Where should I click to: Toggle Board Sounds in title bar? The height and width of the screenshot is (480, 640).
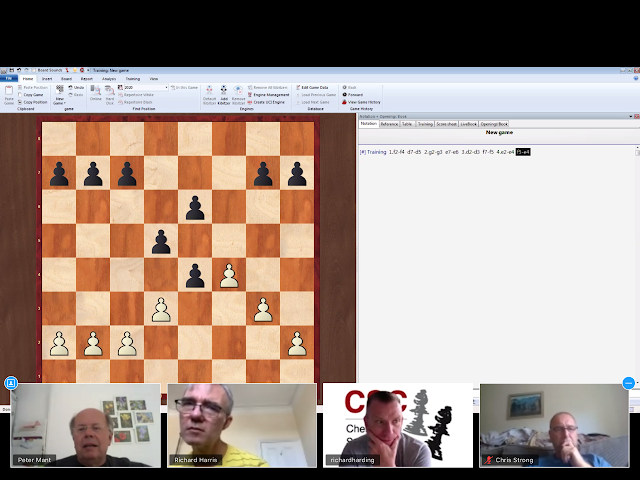tap(49, 70)
